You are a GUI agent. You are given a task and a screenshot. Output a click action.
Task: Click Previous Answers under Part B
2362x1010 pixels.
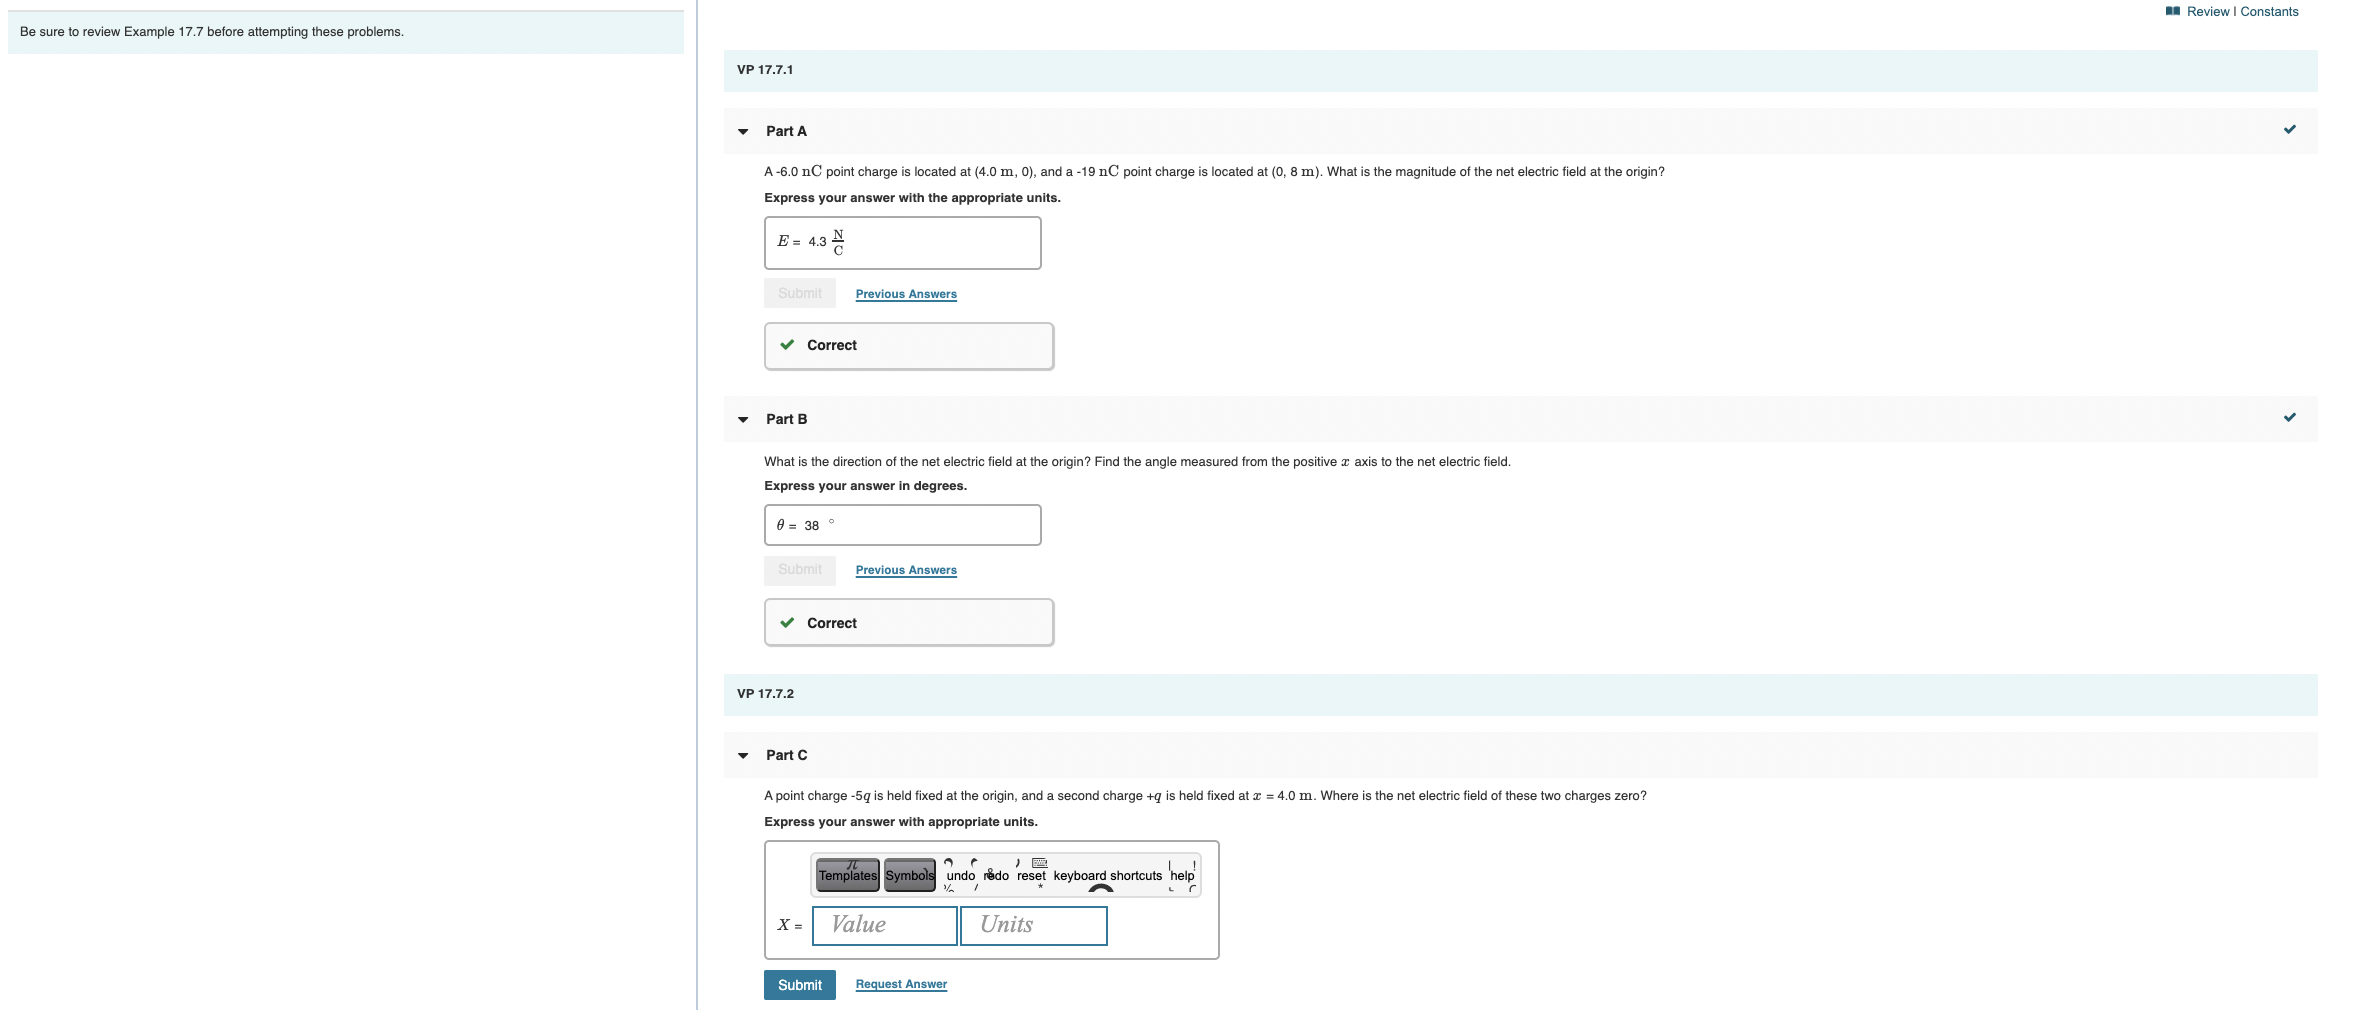[x=905, y=569]
